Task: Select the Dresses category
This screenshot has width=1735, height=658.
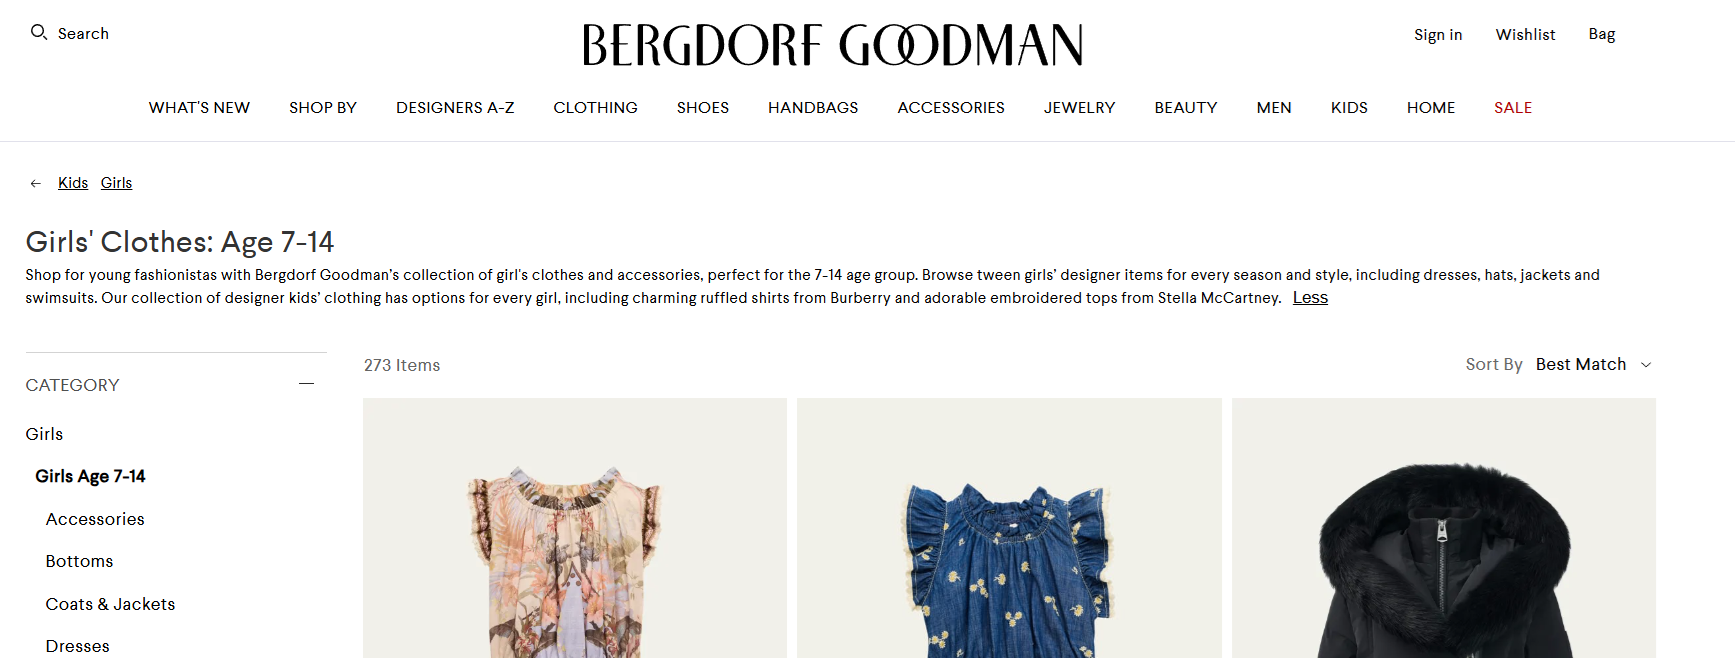Action: click(78, 646)
